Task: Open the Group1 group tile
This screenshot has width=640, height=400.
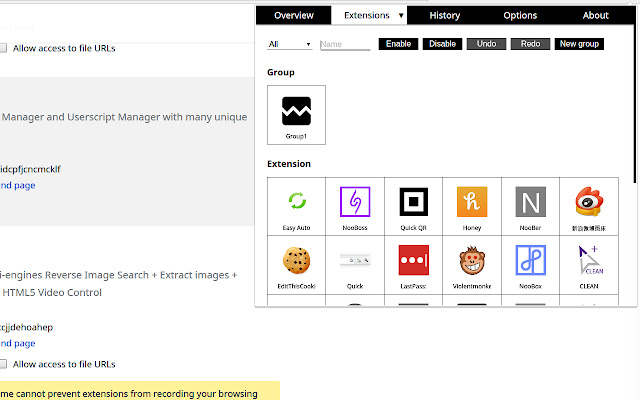Action: pos(297,113)
